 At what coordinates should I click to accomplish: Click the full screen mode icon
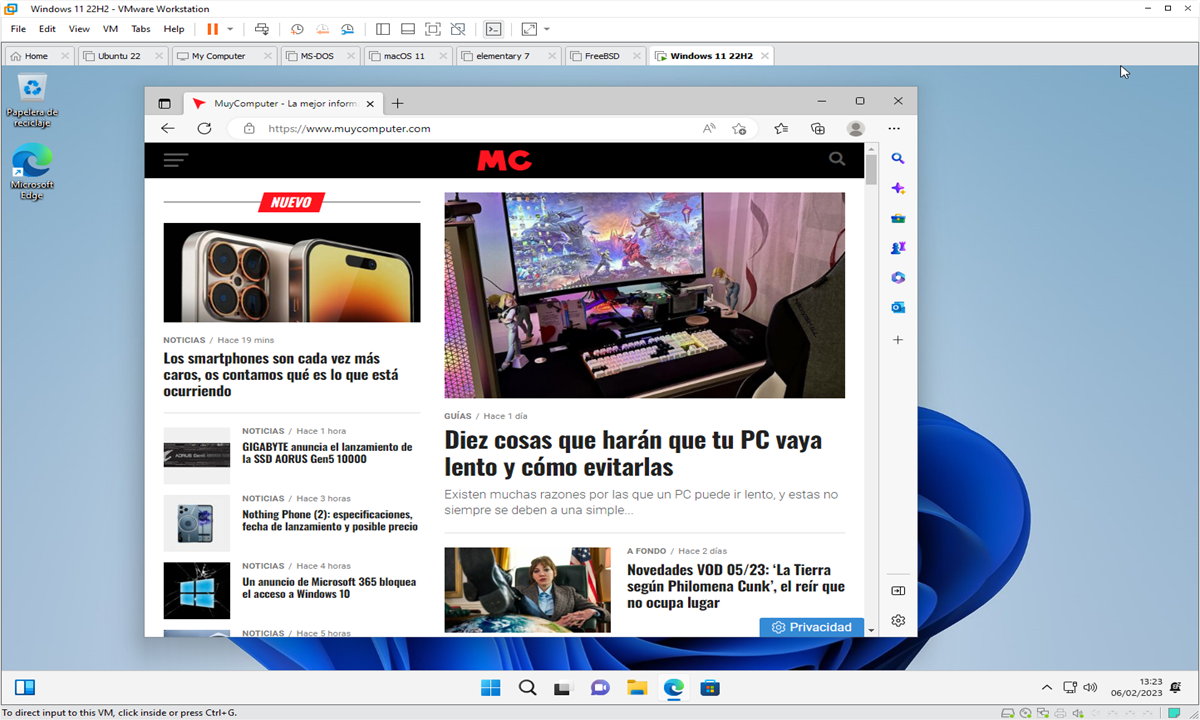tap(432, 29)
